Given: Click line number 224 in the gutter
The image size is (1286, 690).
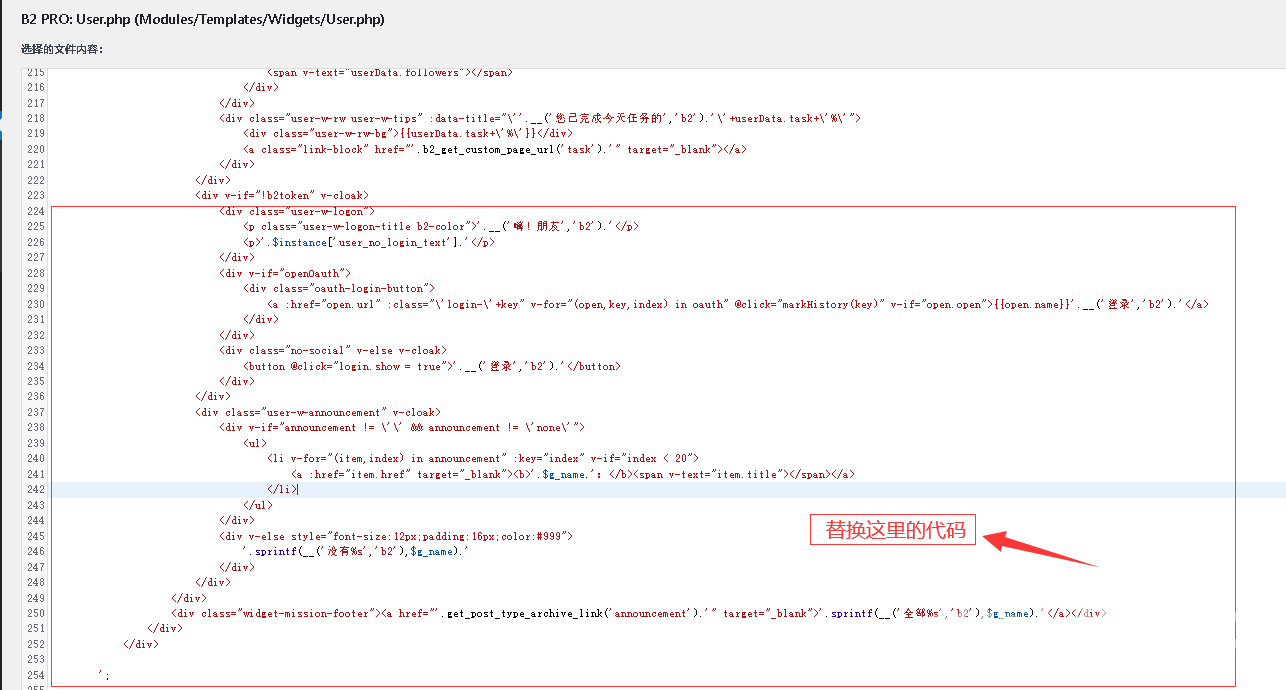Looking at the screenshot, I should point(35,211).
